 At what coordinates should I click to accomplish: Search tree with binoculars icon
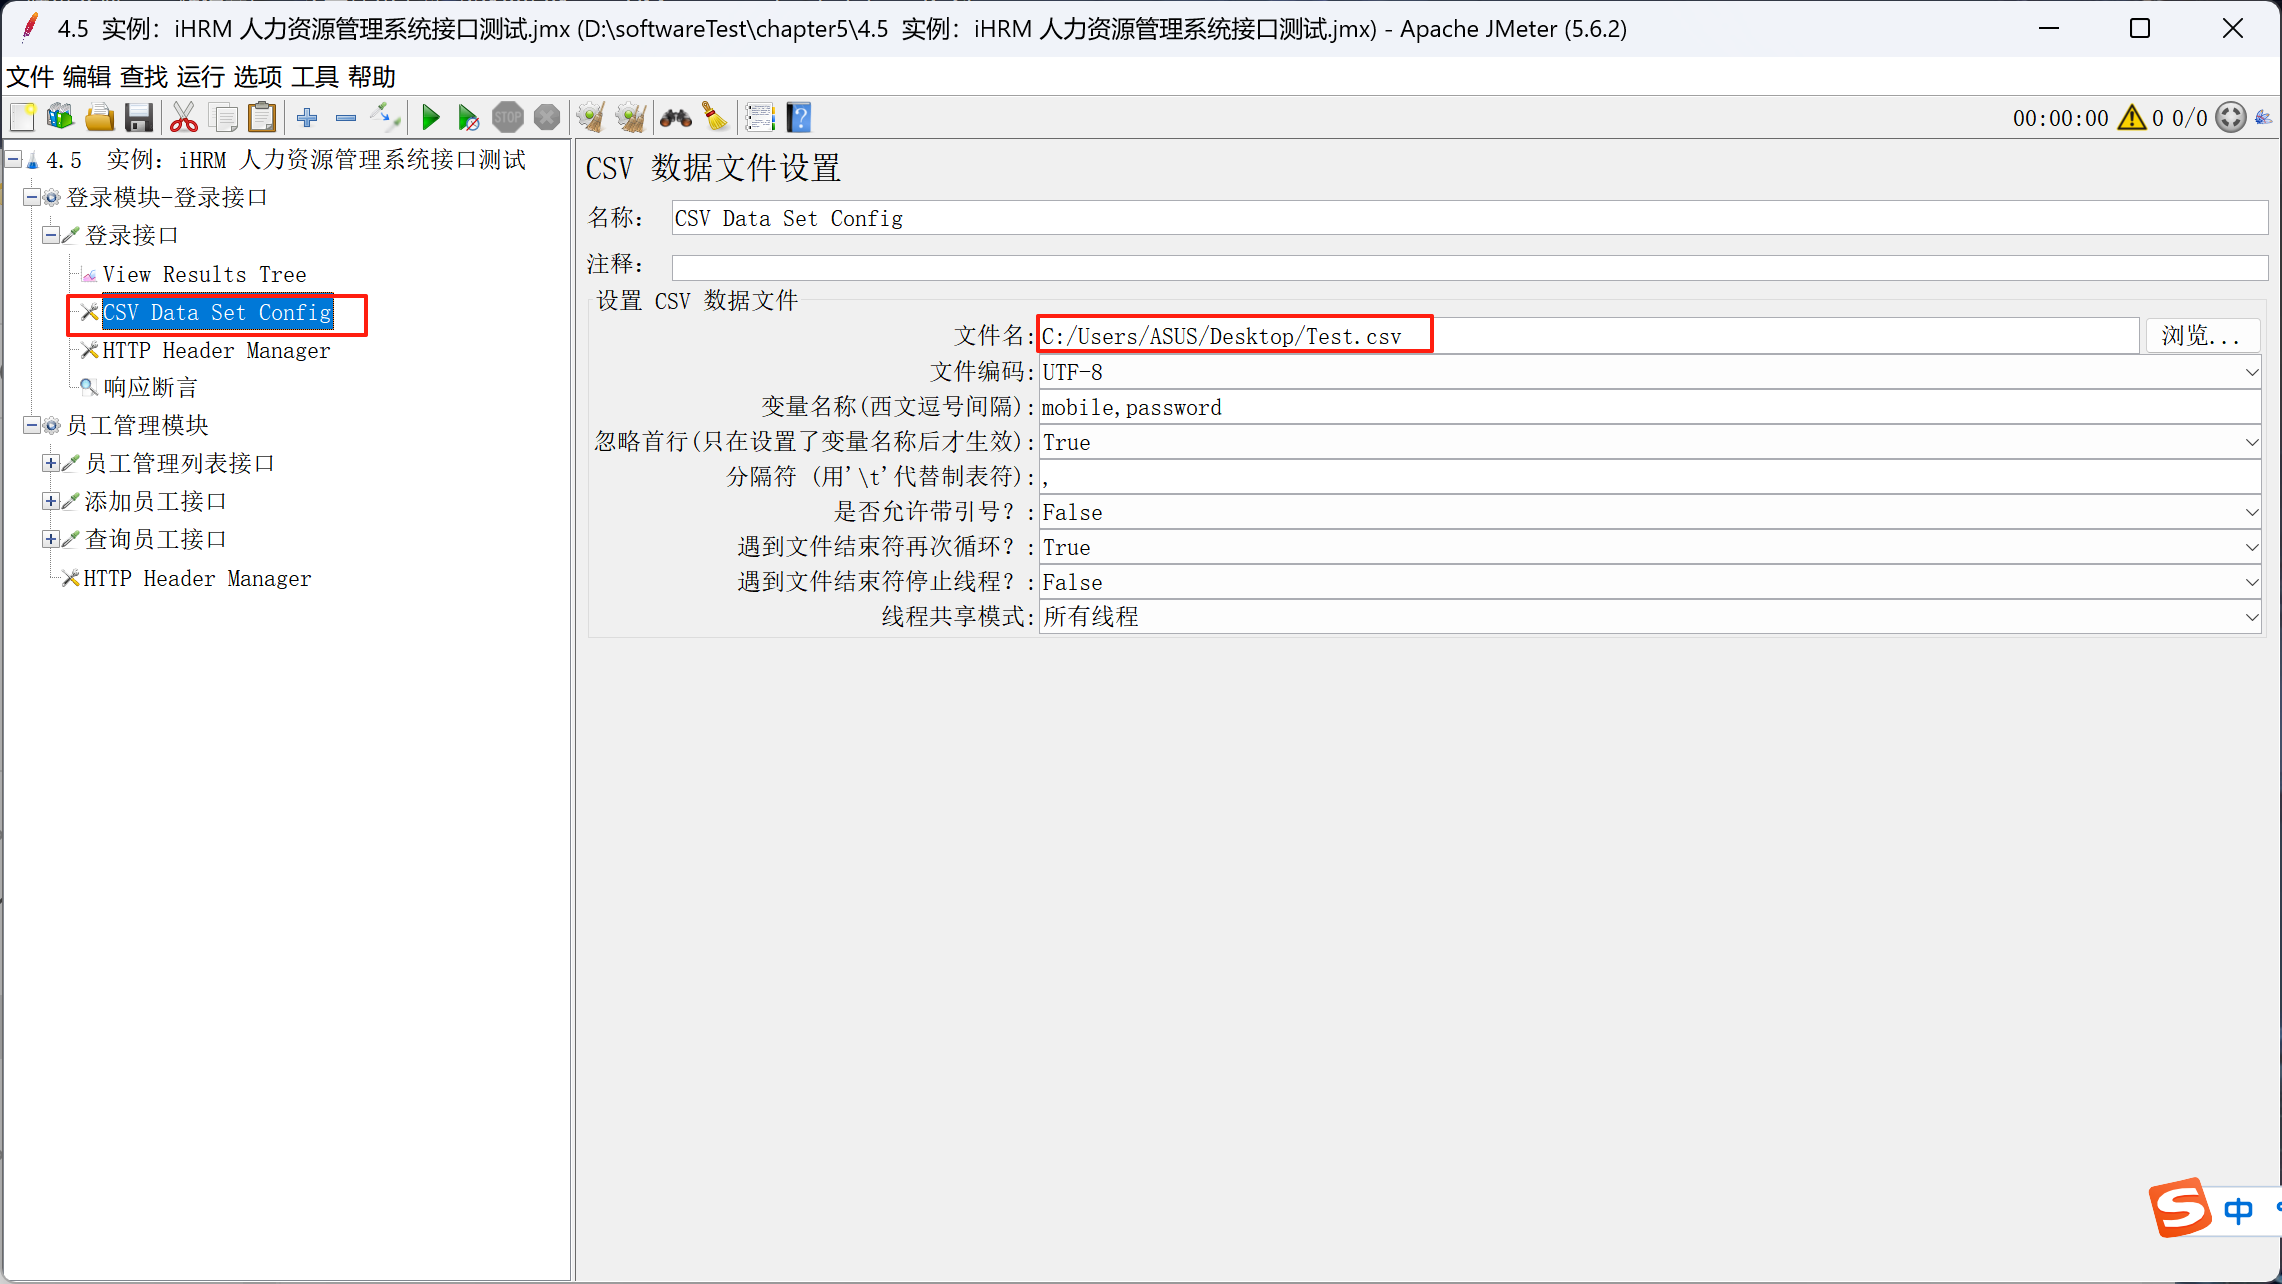click(x=675, y=117)
